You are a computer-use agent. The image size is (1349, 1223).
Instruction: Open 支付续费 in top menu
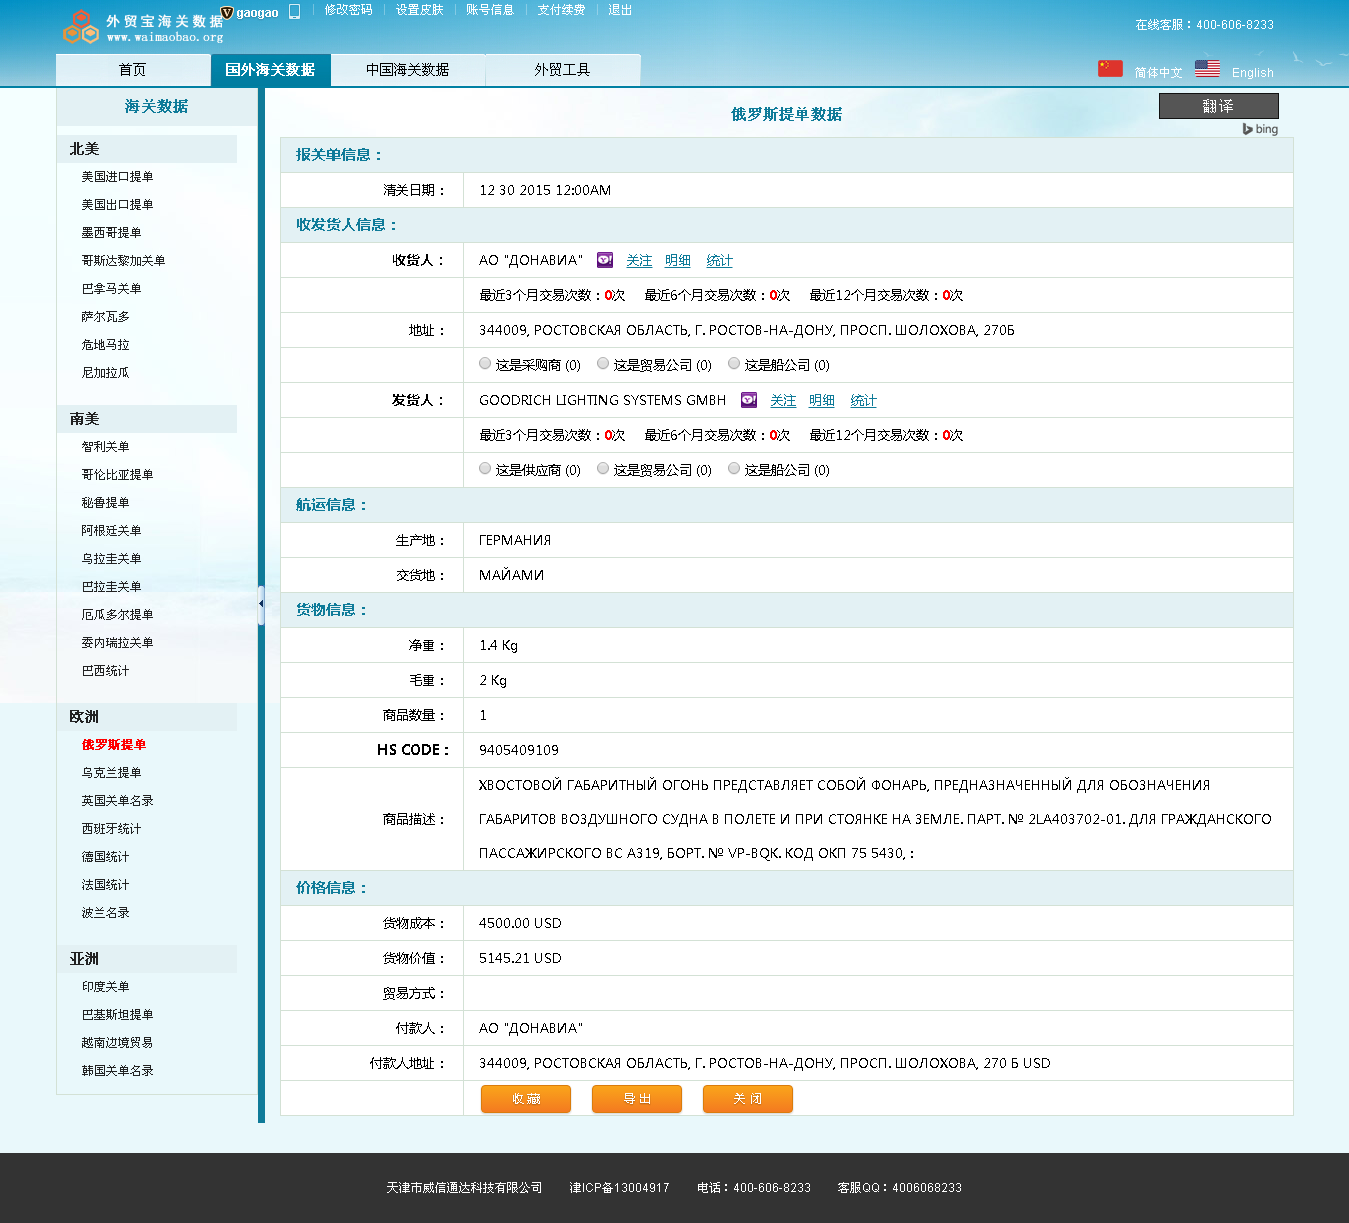(x=561, y=10)
